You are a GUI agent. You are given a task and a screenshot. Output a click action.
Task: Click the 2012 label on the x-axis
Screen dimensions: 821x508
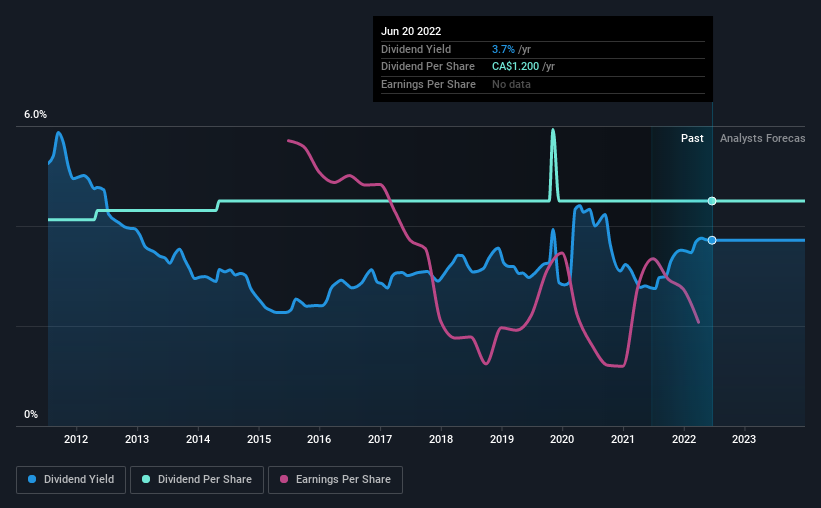click(x=76, y=439)
